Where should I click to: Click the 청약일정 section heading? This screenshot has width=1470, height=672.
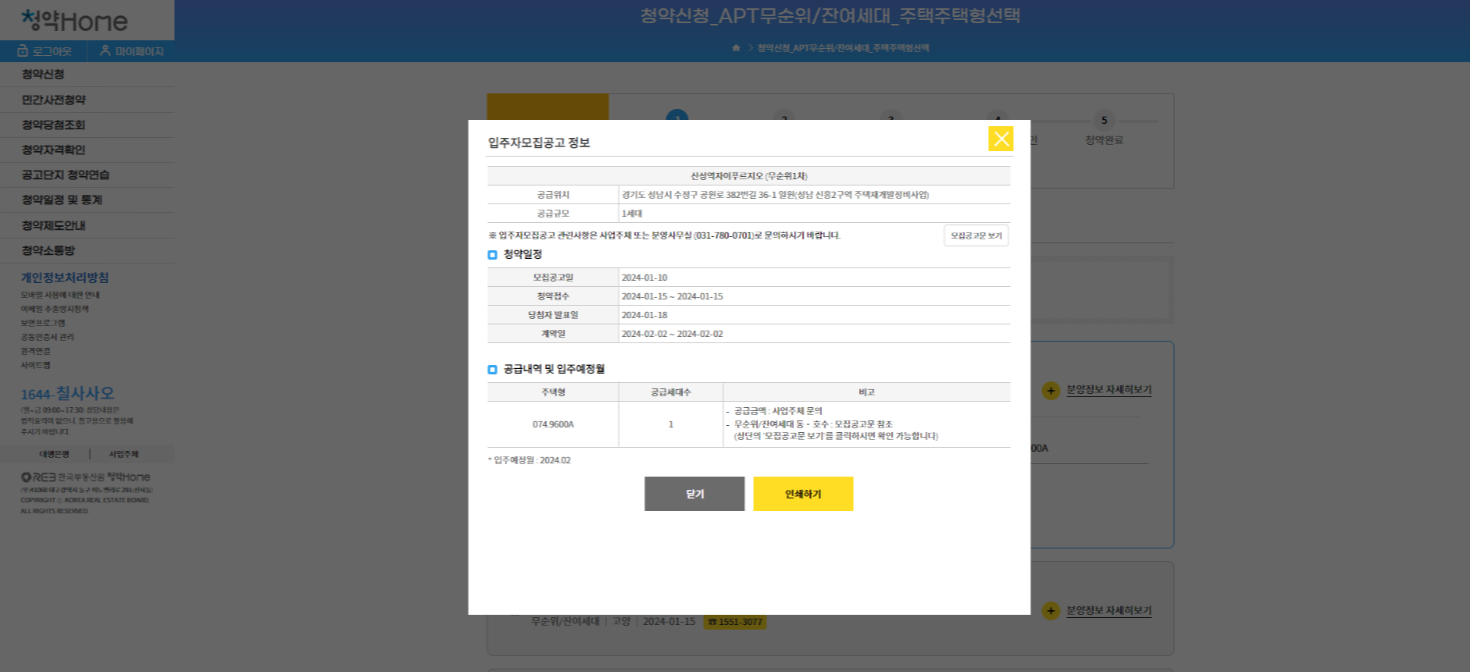(523, 255)
